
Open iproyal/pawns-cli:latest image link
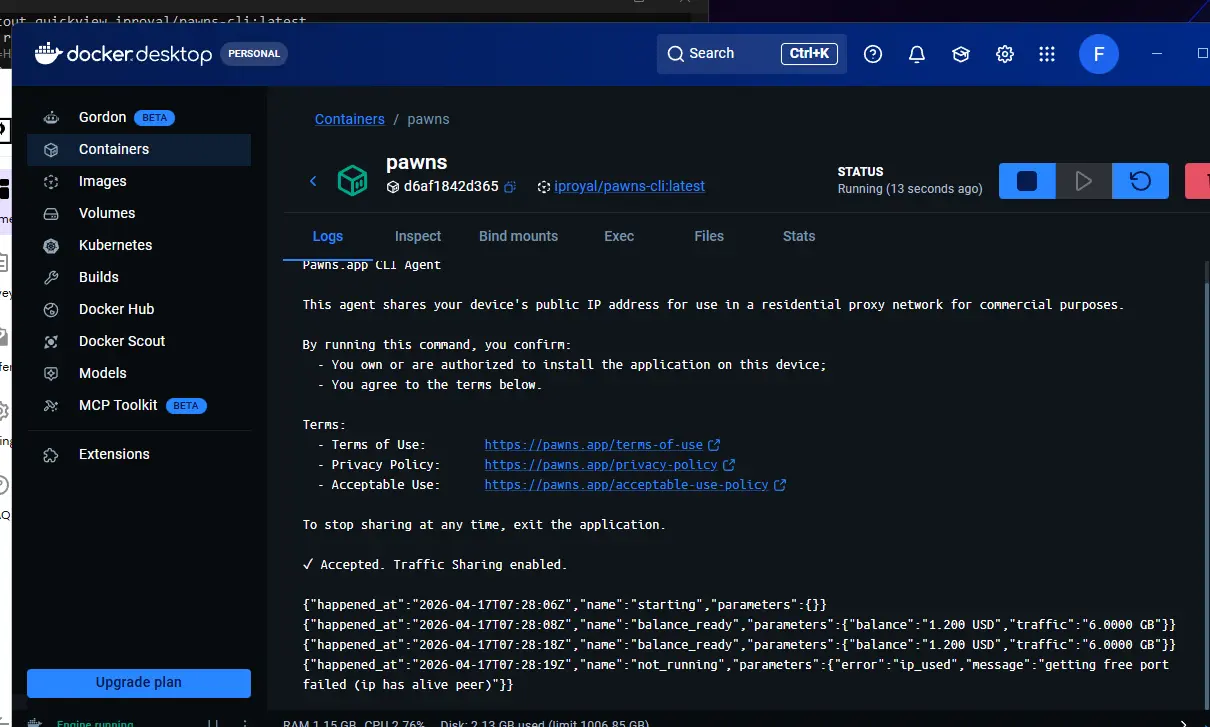click(x=630, y=186)
